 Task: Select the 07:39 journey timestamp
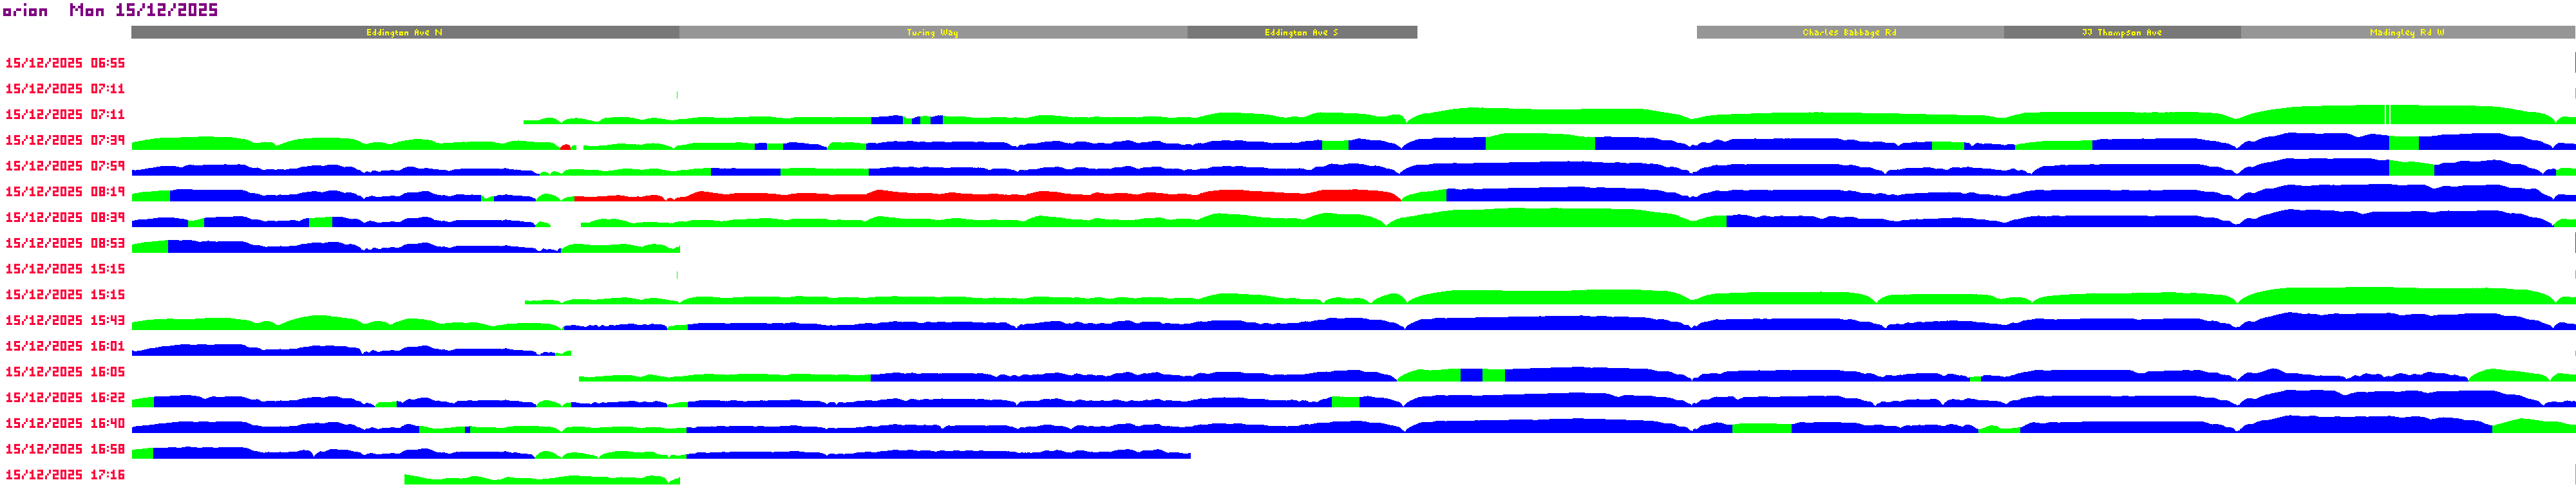tap(65, 140)
